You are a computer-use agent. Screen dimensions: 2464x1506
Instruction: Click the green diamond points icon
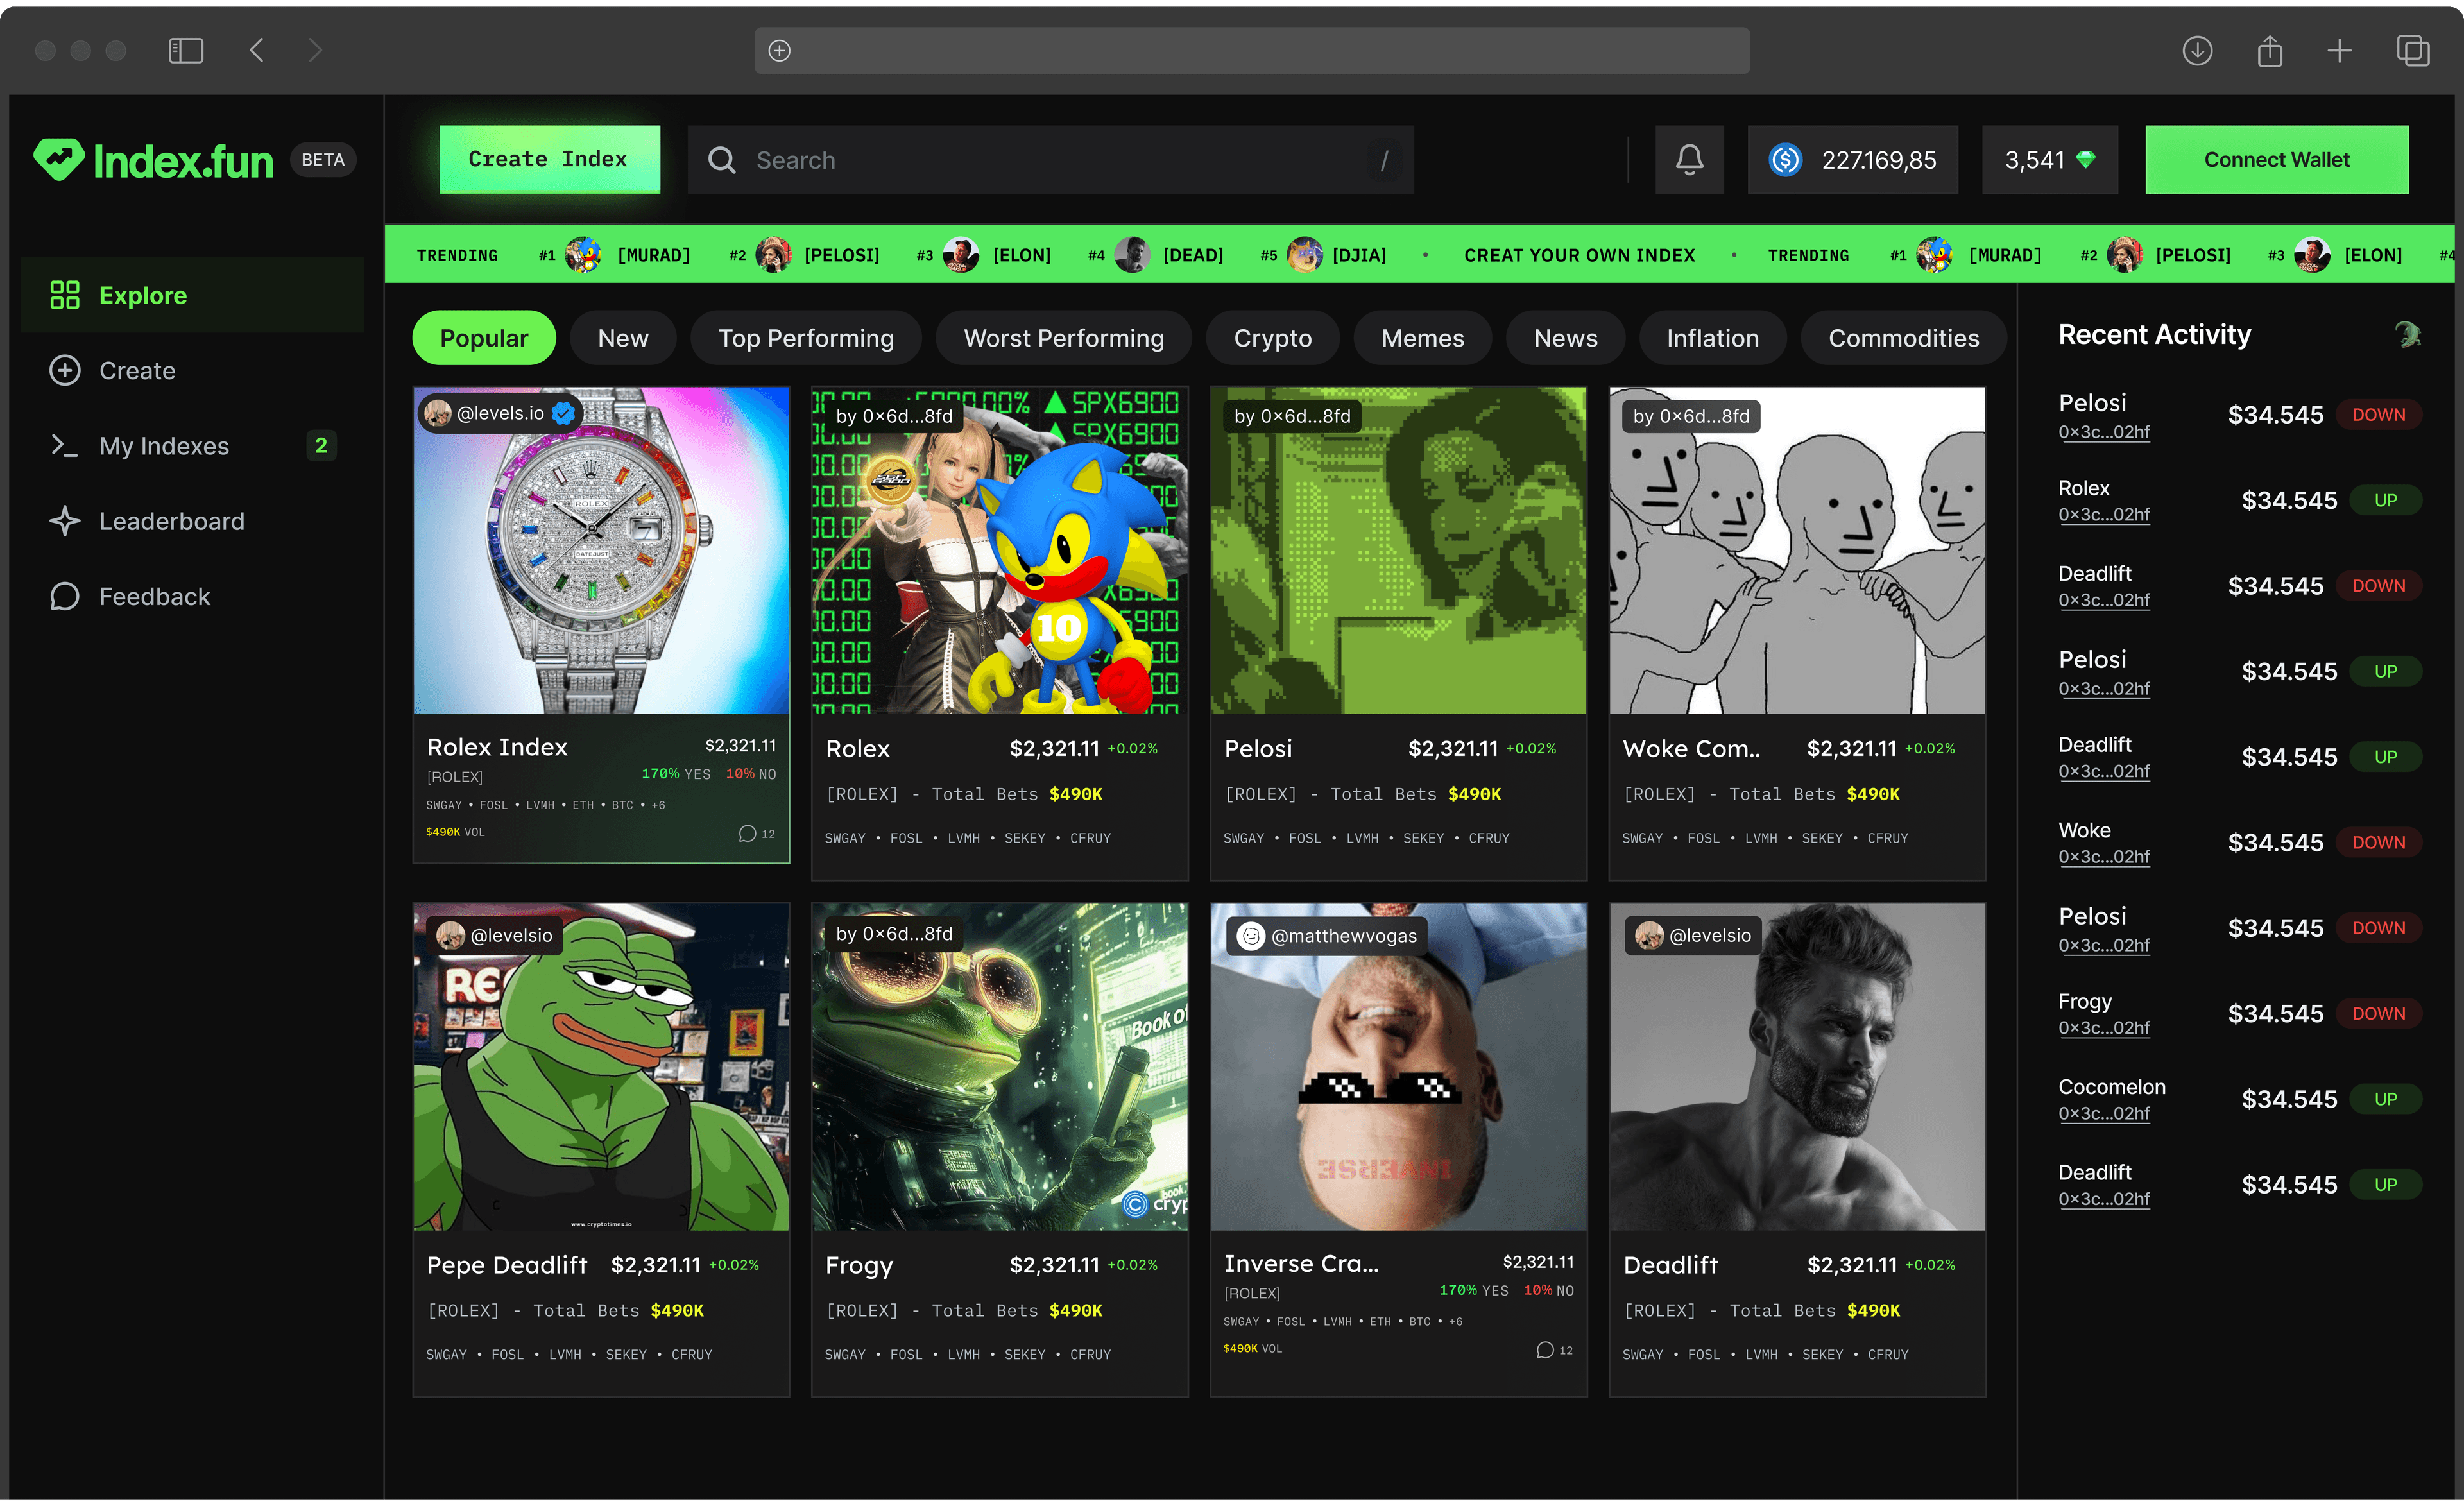(2086, 160)
